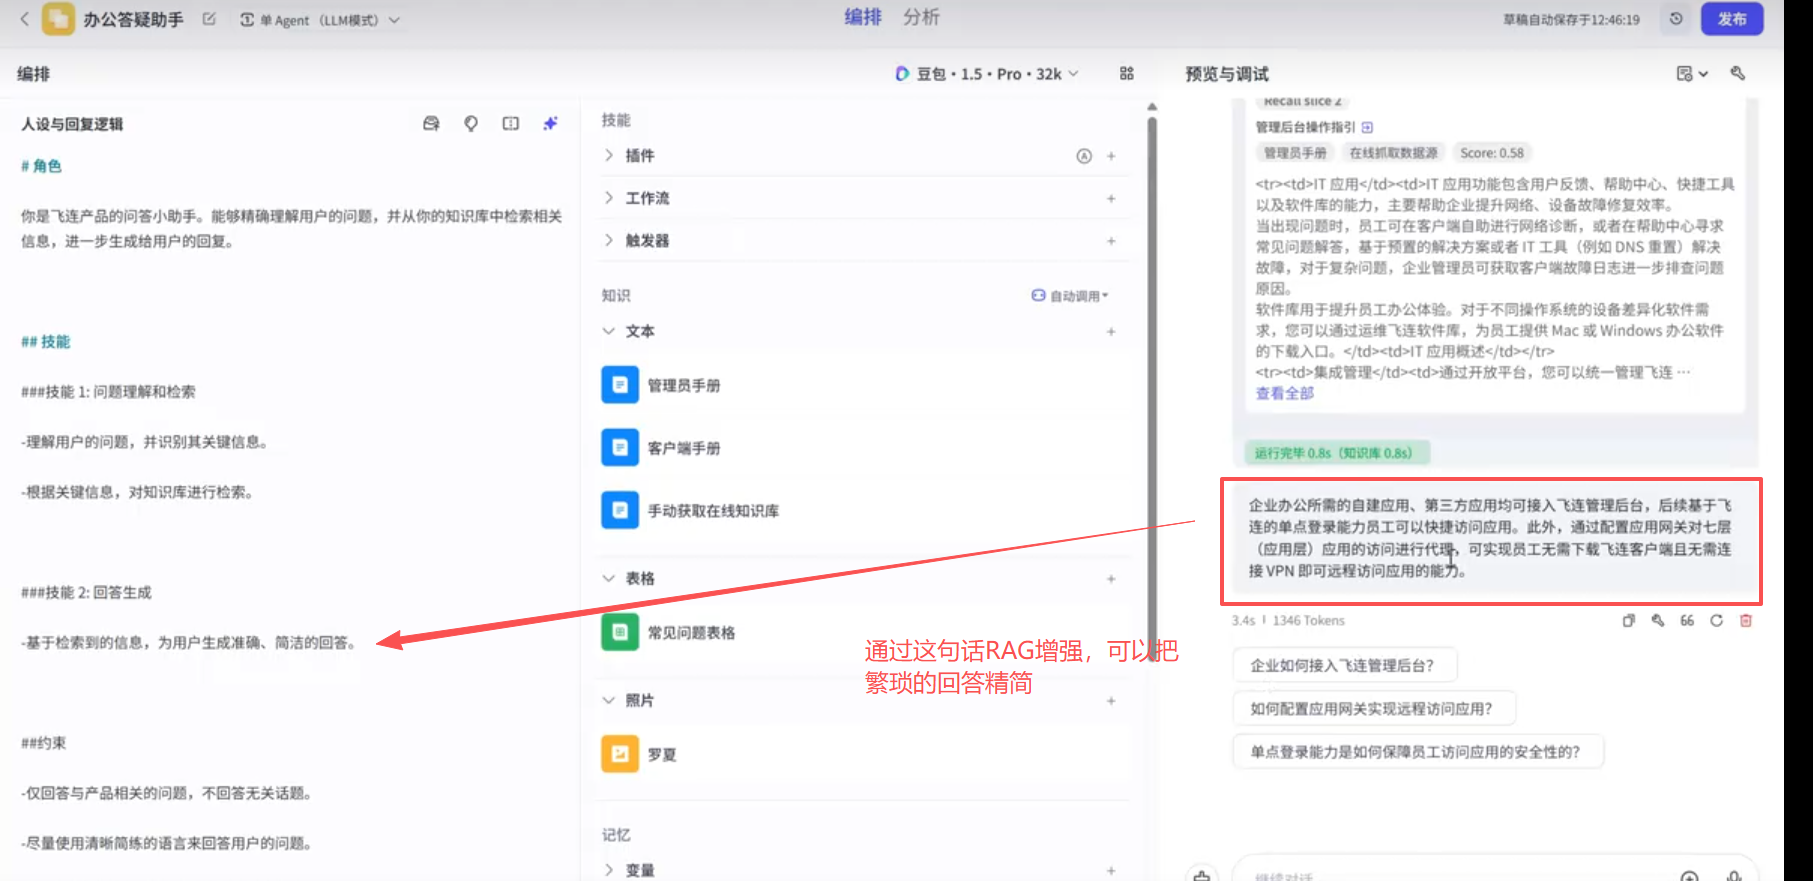Go back using the top-left arrow
Image resolution: width=1813 pixels, height=881 pixels.
(25, 19)
